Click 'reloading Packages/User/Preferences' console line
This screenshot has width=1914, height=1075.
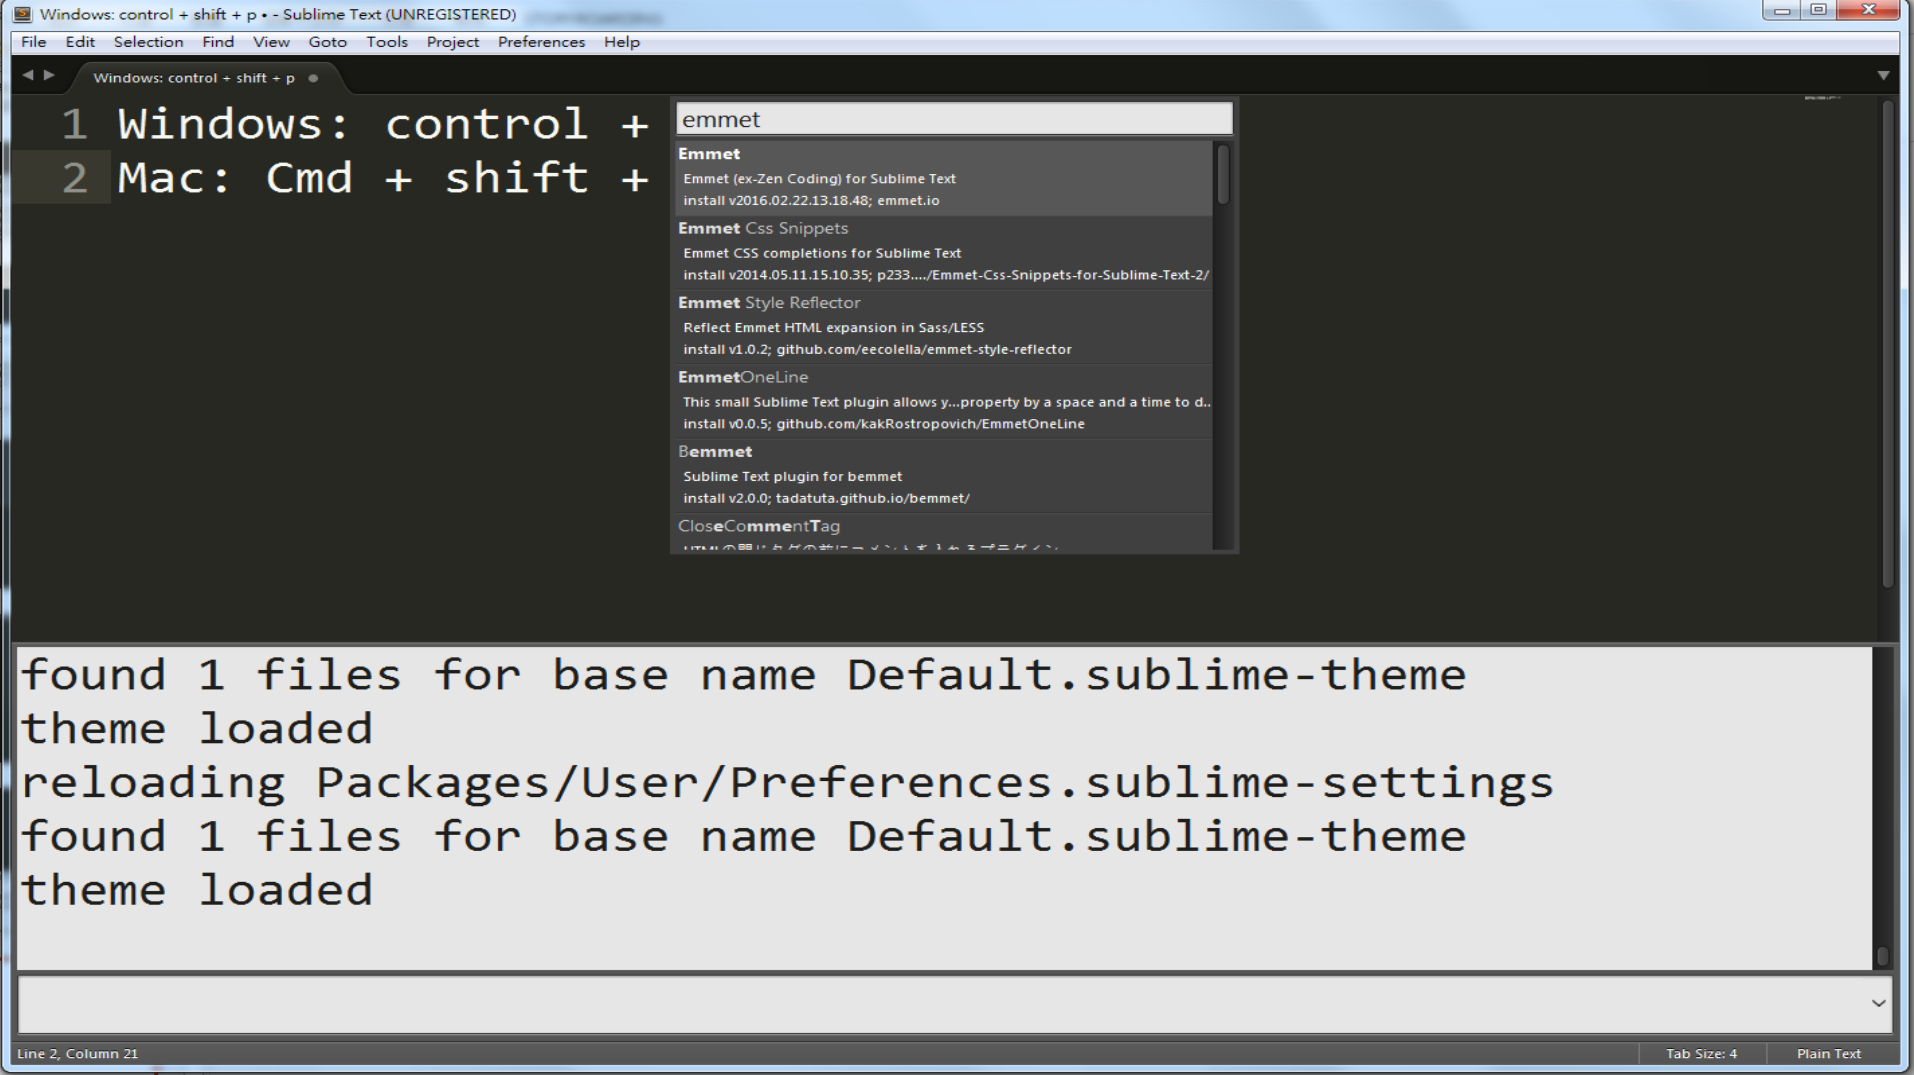pyautogui.click(x=787, y=783)
